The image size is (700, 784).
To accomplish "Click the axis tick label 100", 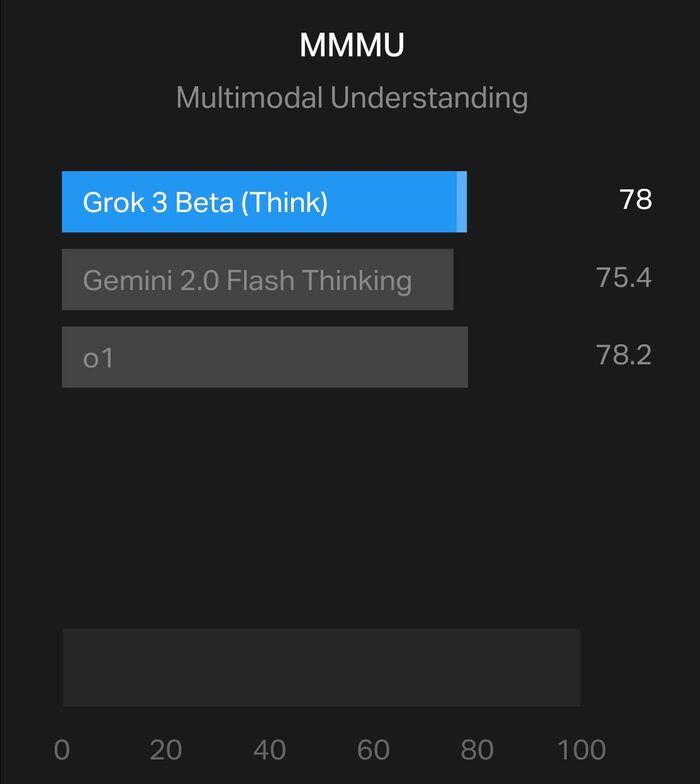I will tap(581, 750).
